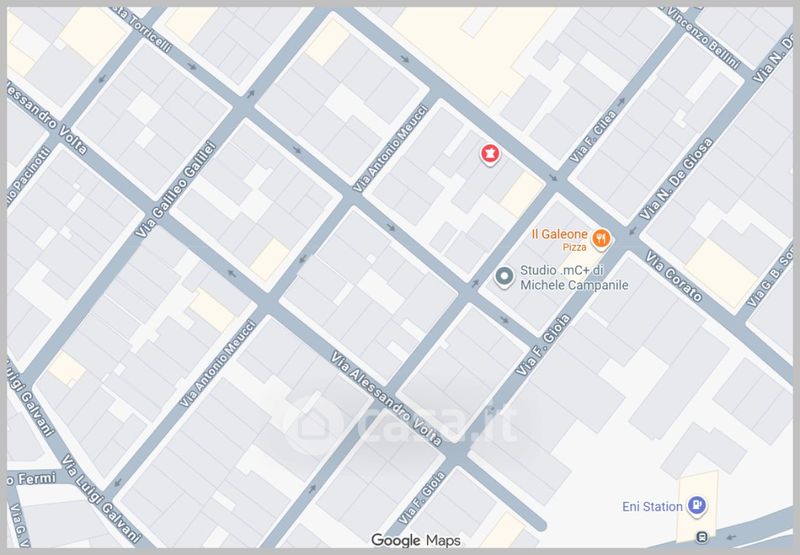Viewport: 800px width, 555px height.
Task: Click the Via F. Gioia label near Studio
Action: click(x=542, y=345)
